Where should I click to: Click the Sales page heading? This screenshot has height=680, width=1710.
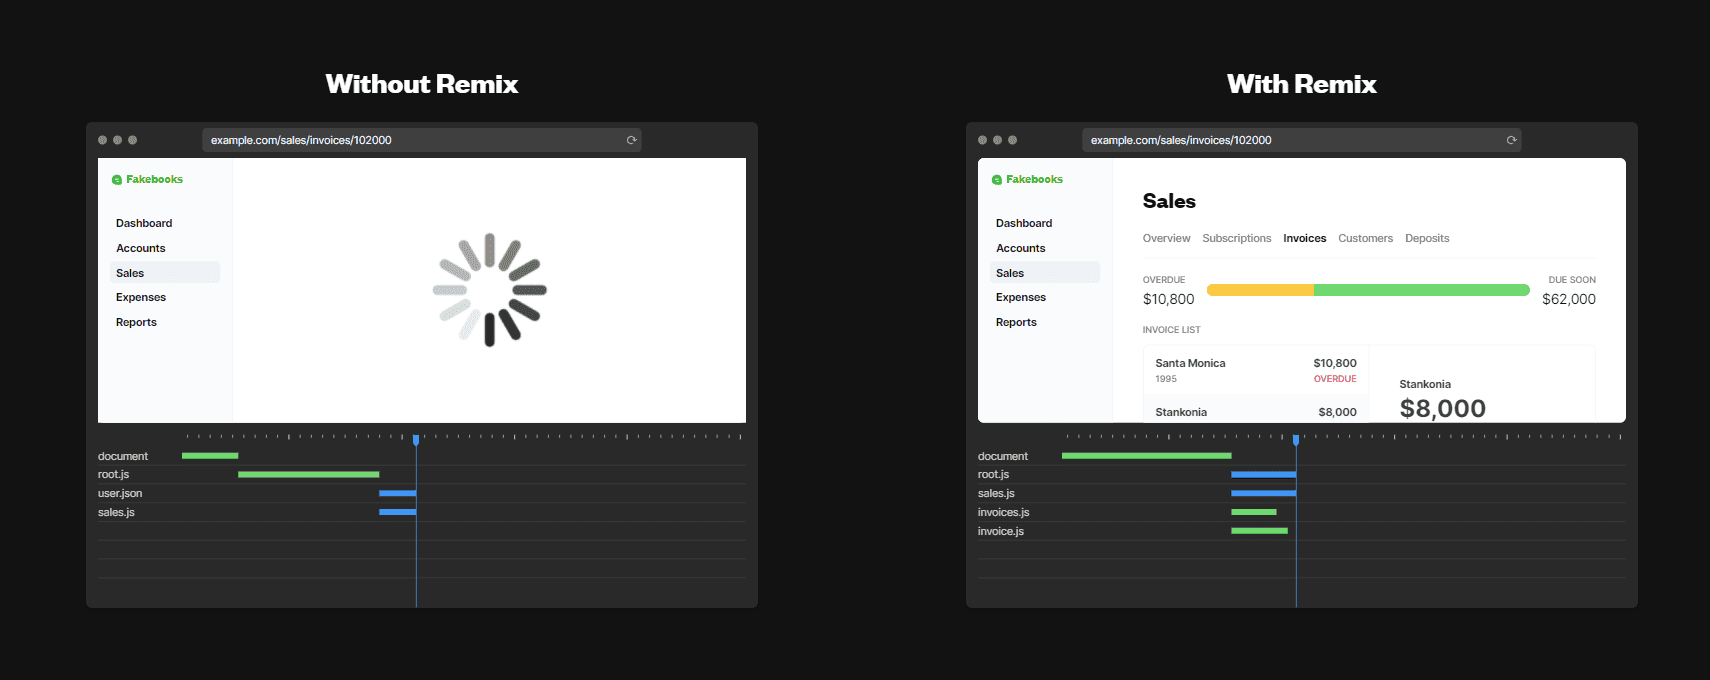point(1169,201)
